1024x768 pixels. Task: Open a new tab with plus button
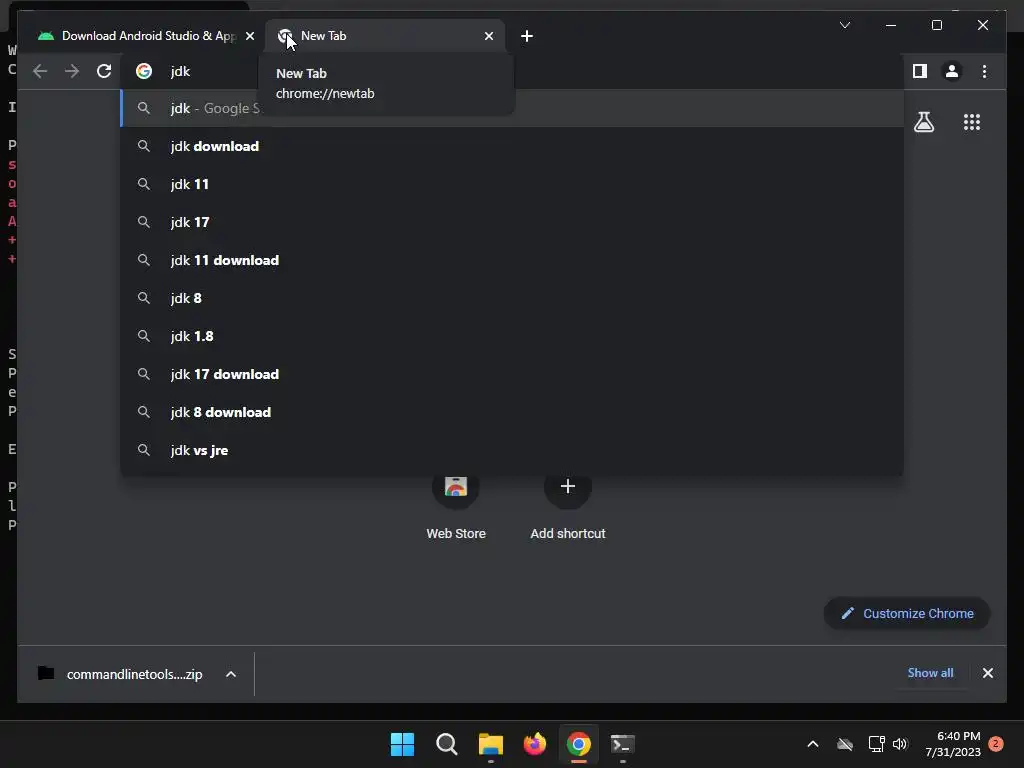527,36
